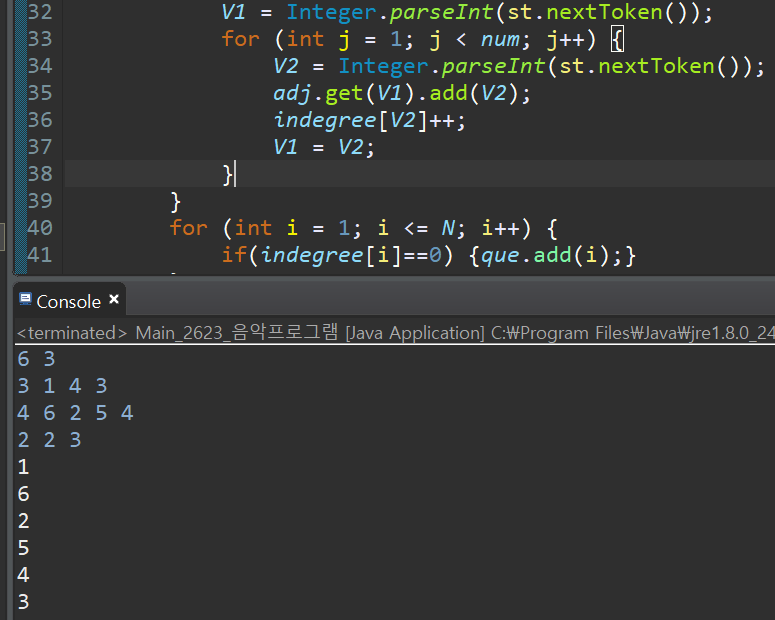Click 'V1 = V2;' statement on line 37
The image size is (775, 620).
(x=324, y=147)
